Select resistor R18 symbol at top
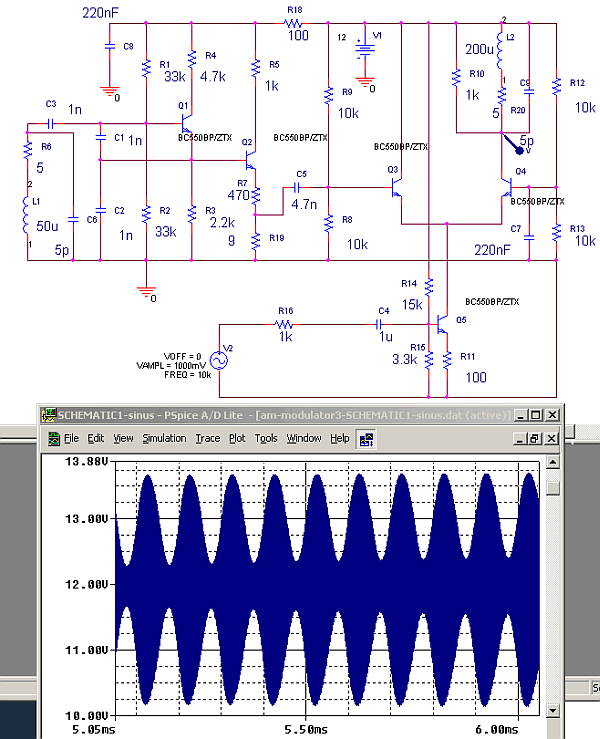Screen dimensions: 600x739 292,23
